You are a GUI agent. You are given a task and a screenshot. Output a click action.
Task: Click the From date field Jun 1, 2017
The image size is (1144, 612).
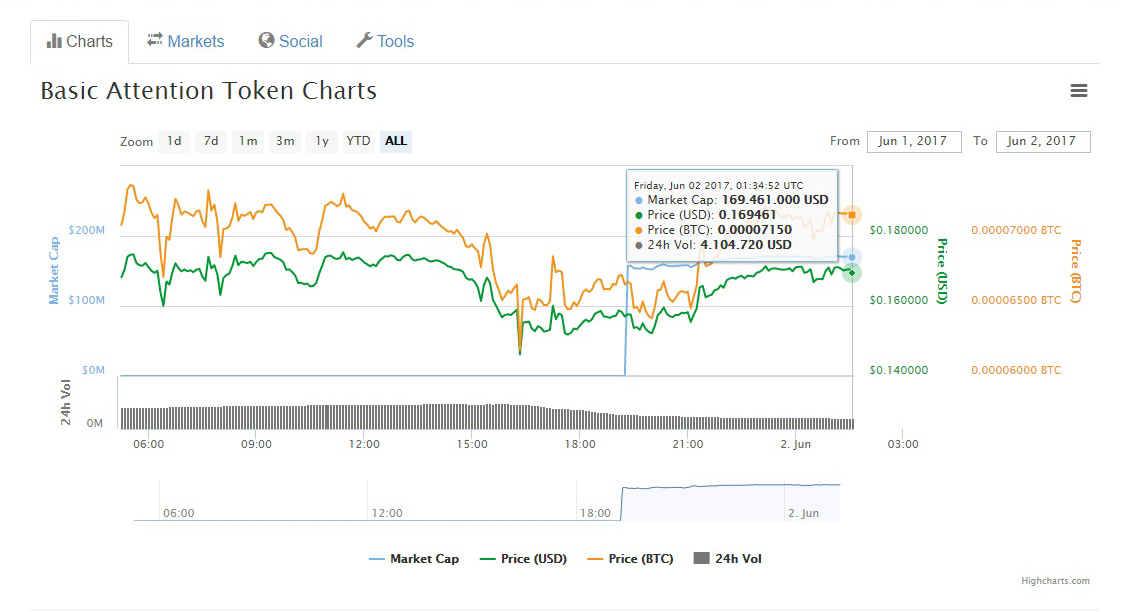click(x=913, y=142)
